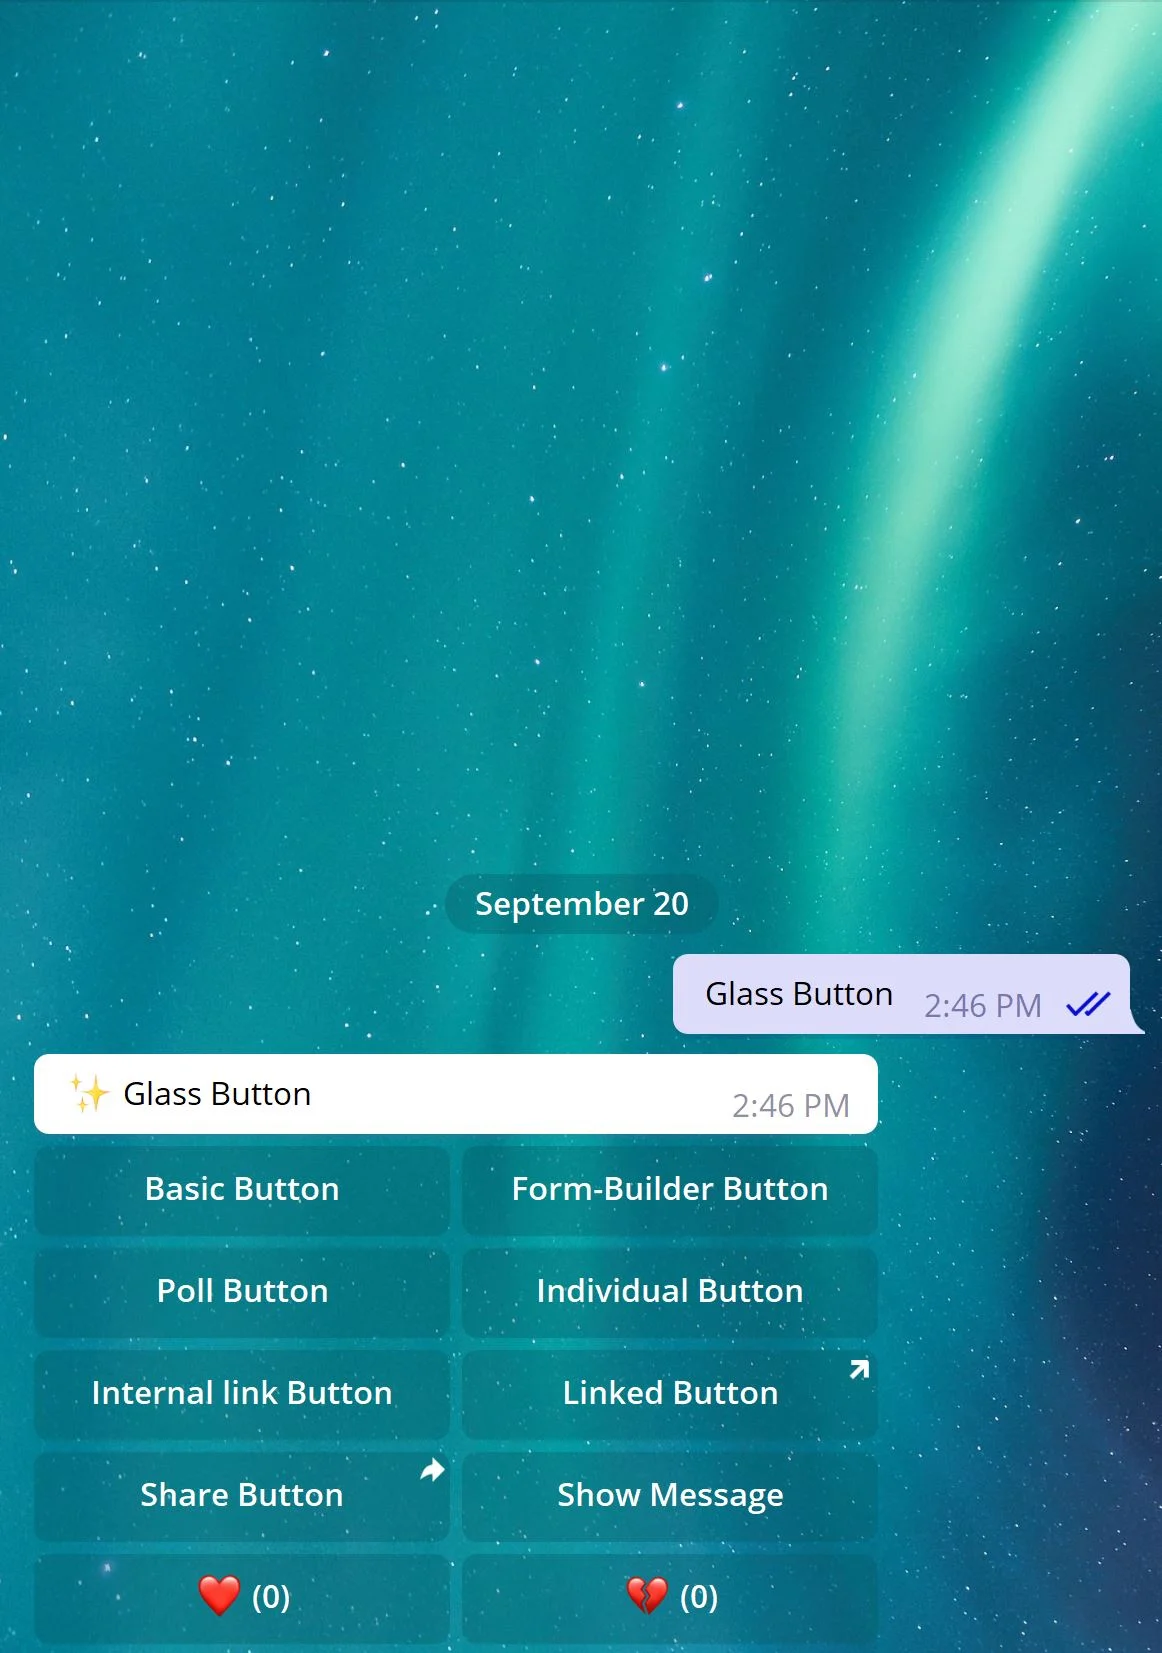Click the Show Message button
The width and height of the screenshot is (1162, 1653).
click(670, 1495)
